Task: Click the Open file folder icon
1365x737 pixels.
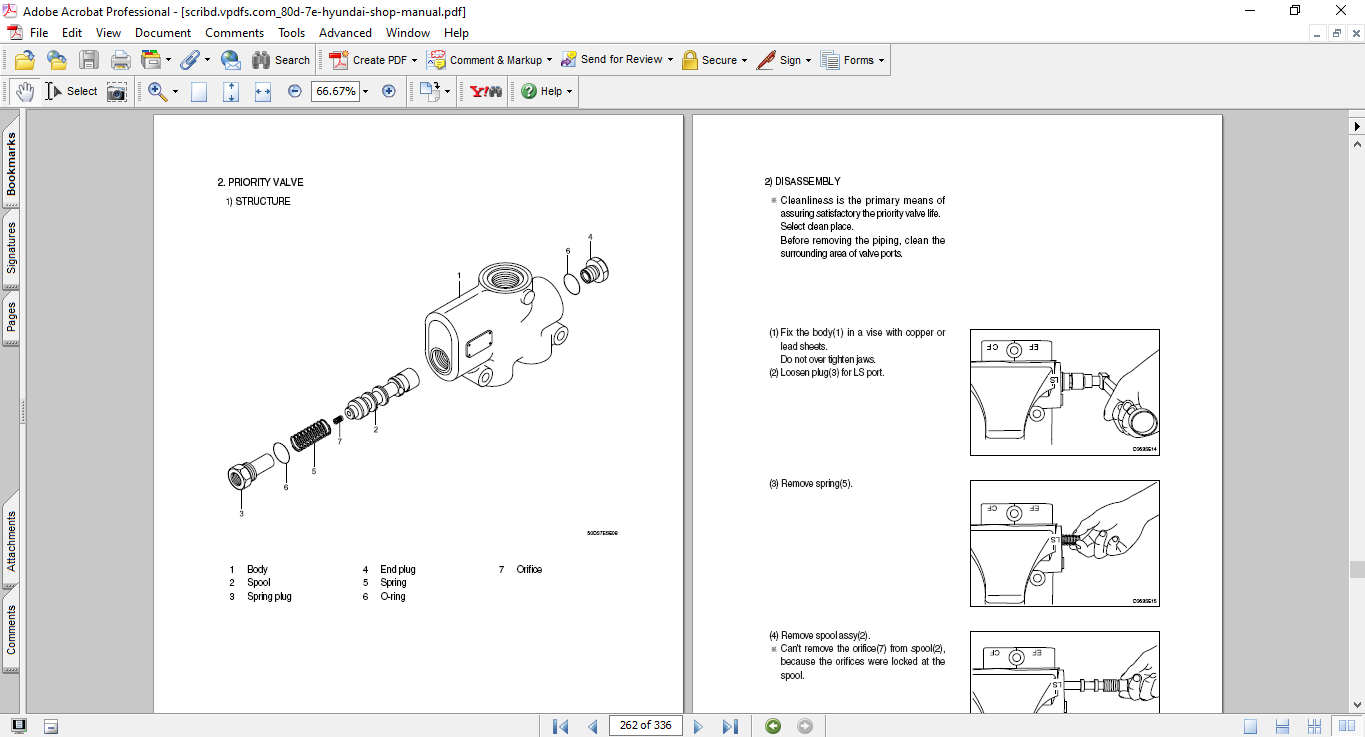Action: (24, 60)
